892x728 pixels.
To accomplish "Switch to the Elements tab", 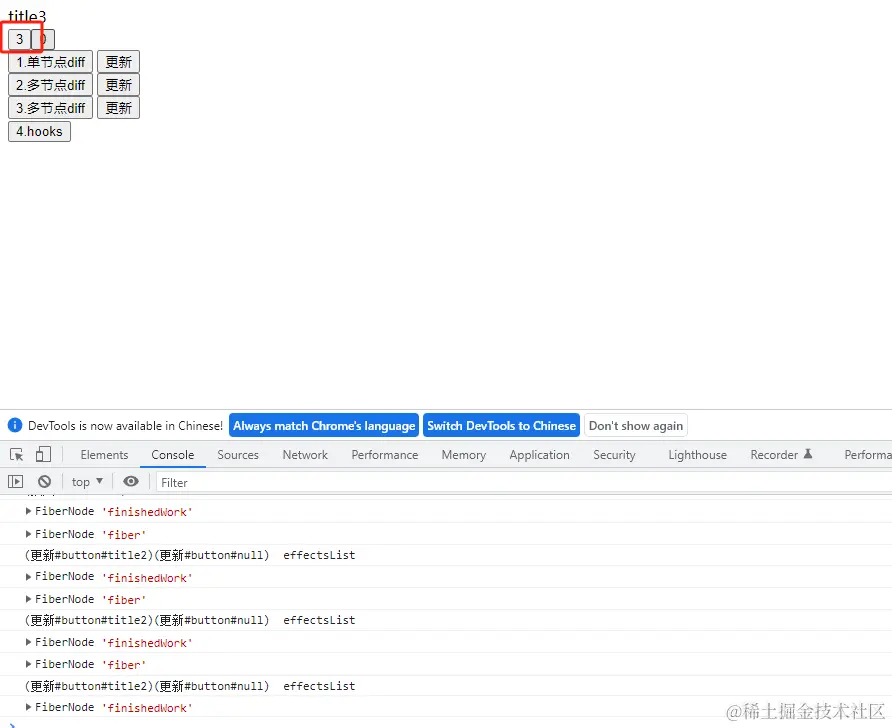I will tap(105, 455).
